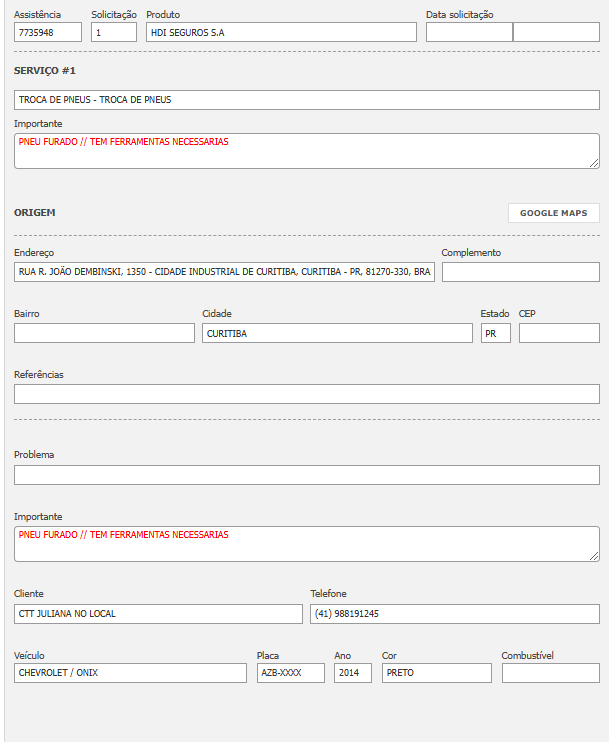Click the empty CEP field
Image resolution: width=609 pixels, height=742 pixels.
click(559, 333)
